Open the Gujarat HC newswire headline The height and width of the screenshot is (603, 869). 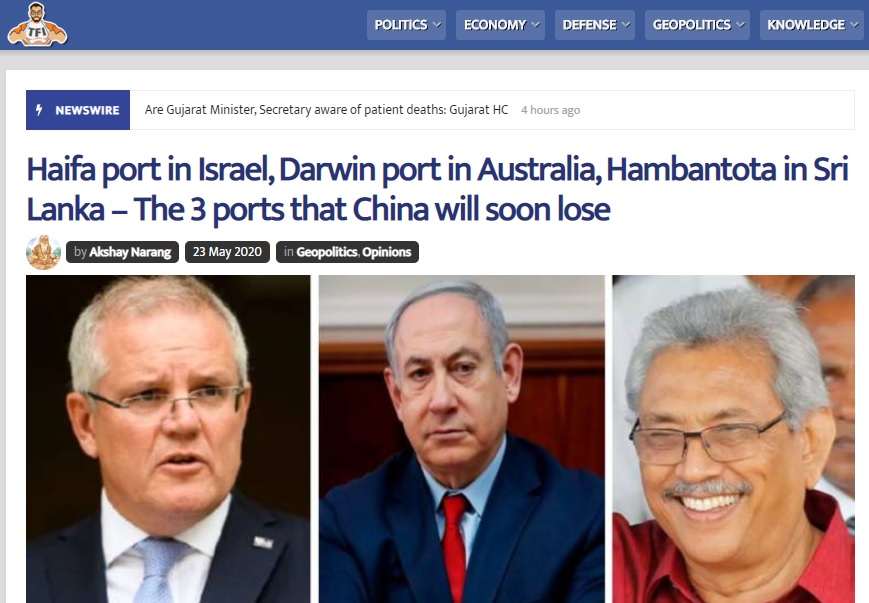click(x=326, y=110)
